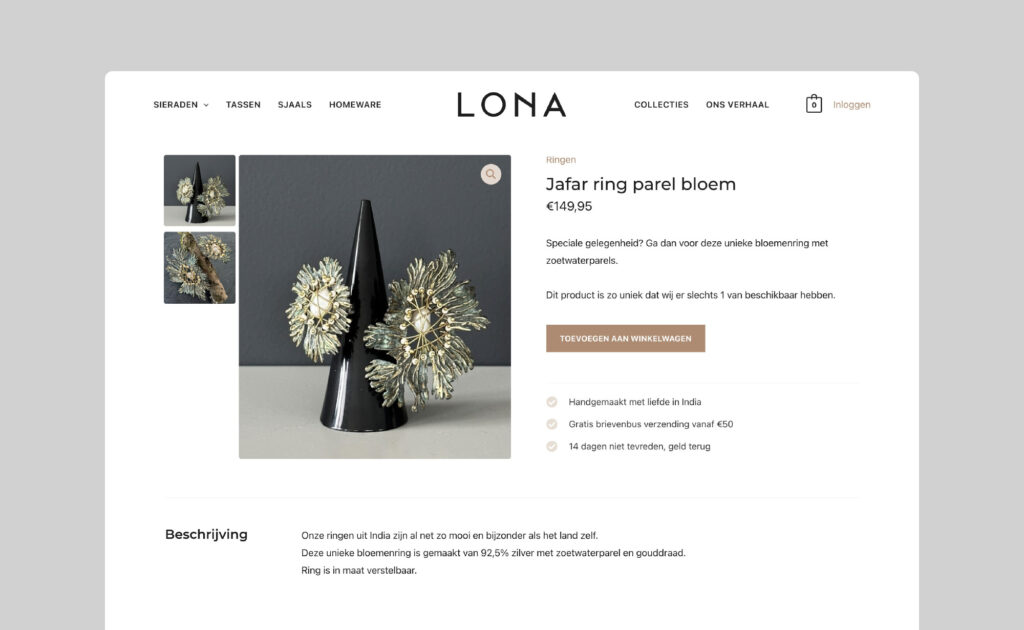Open the Collecties page
The height and width of the screenshot is (630, 1024).
661,104
